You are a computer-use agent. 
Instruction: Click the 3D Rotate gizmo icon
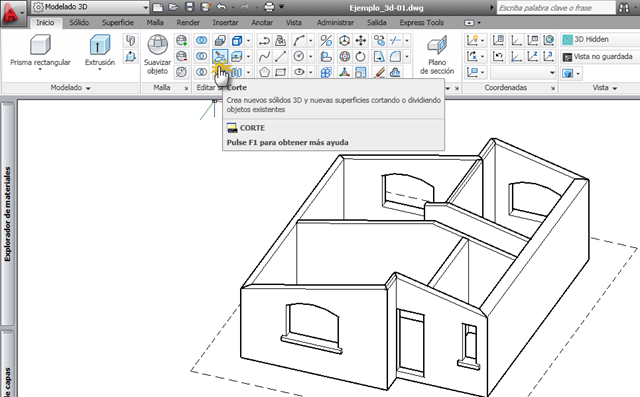[x=344, y=56]
